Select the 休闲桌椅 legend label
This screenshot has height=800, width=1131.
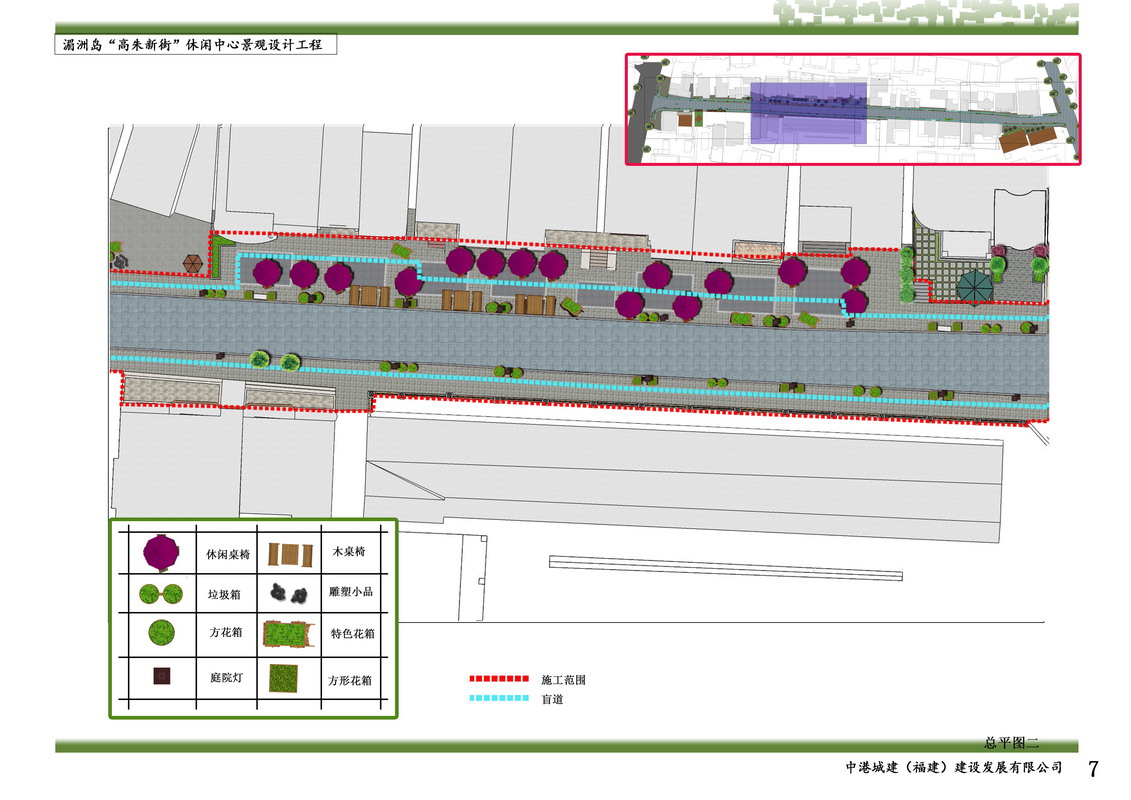[228, 554]
